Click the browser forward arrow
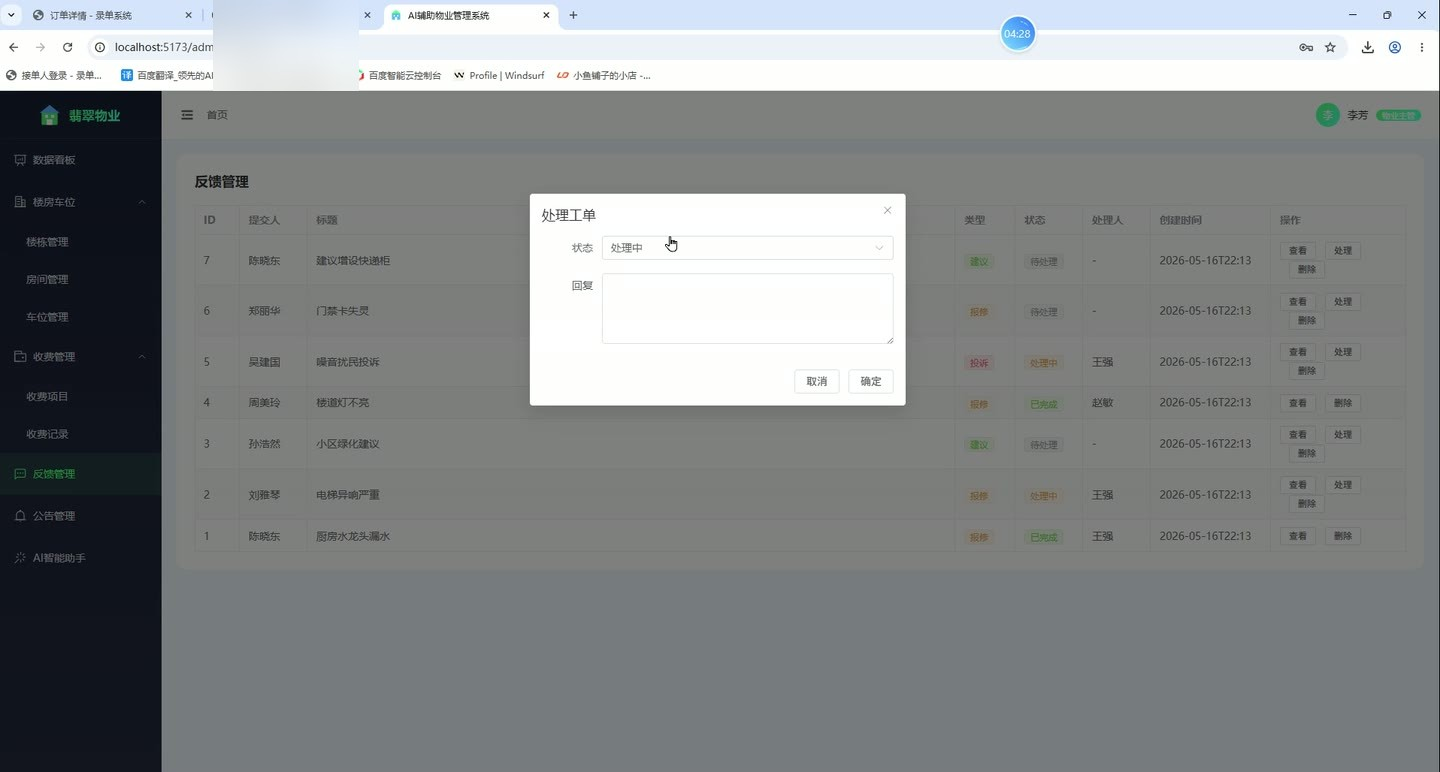Viewport: 1440px width, 772px height. 40,47
